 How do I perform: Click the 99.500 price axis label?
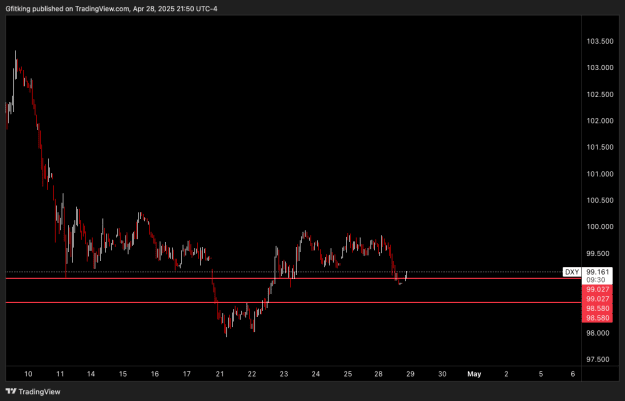tap(597, 254)
